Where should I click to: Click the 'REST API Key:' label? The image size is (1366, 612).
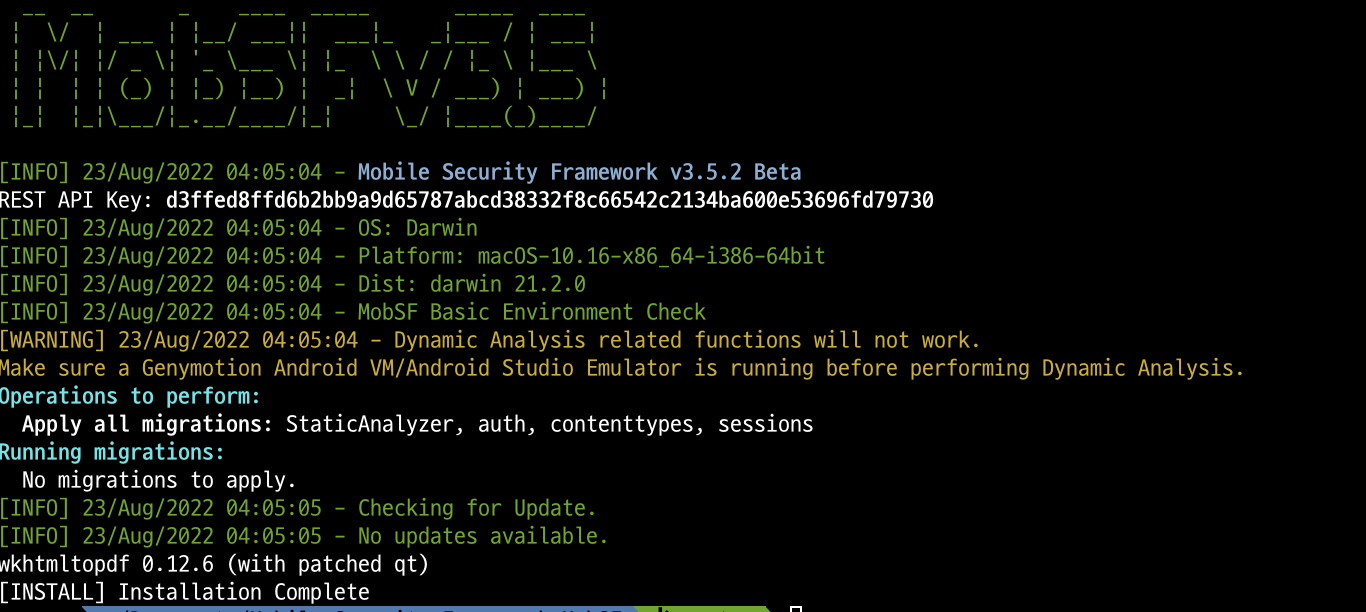coord(77,200)
